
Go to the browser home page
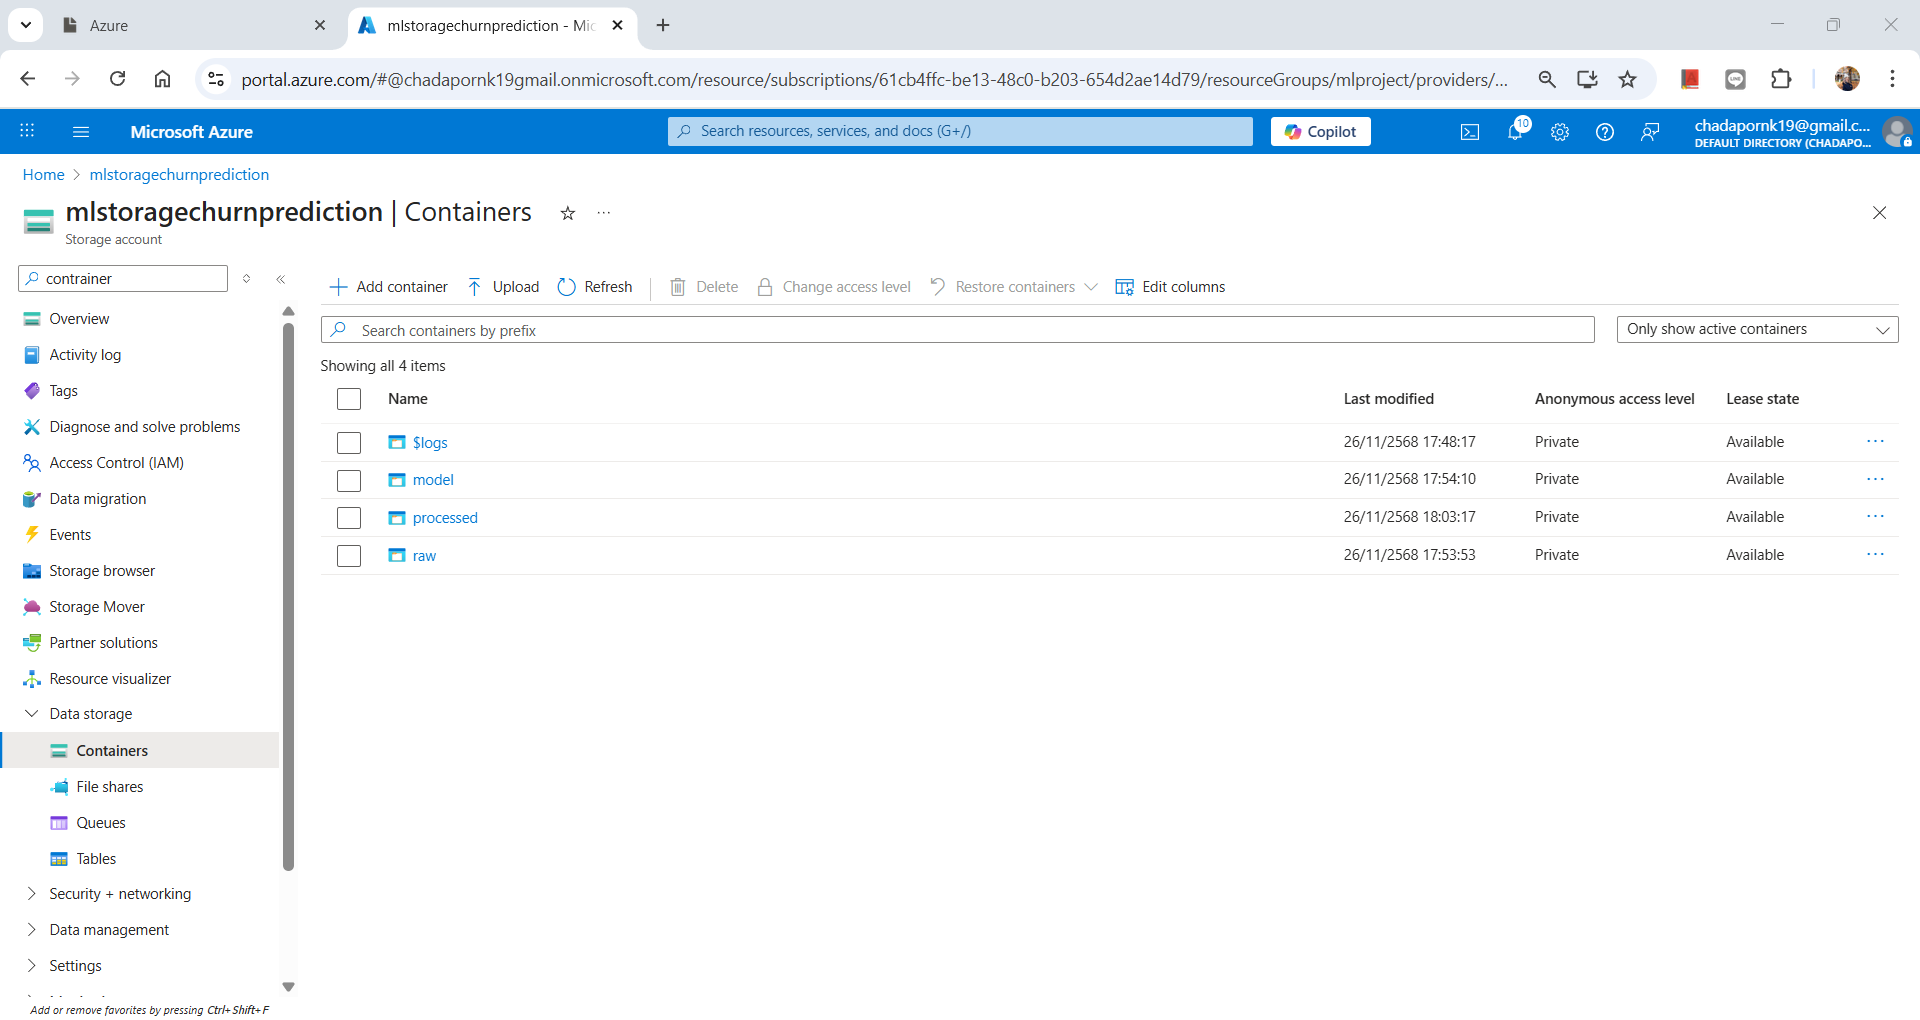(162, 79)
